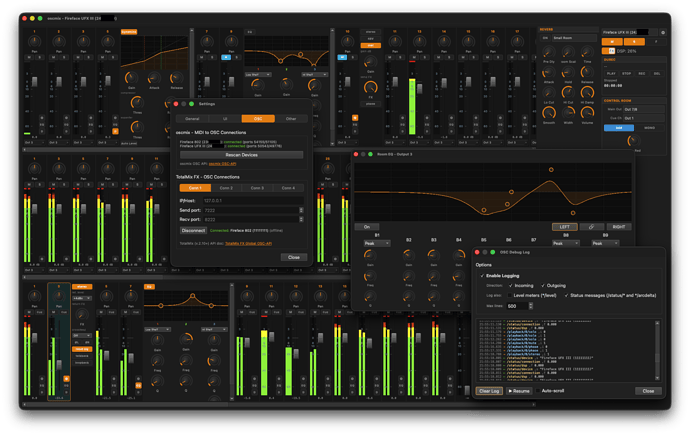The image size is (690, 435).
Task: Adjust the reverb Pre Dly knob
Action: click(x=549, y=52)
